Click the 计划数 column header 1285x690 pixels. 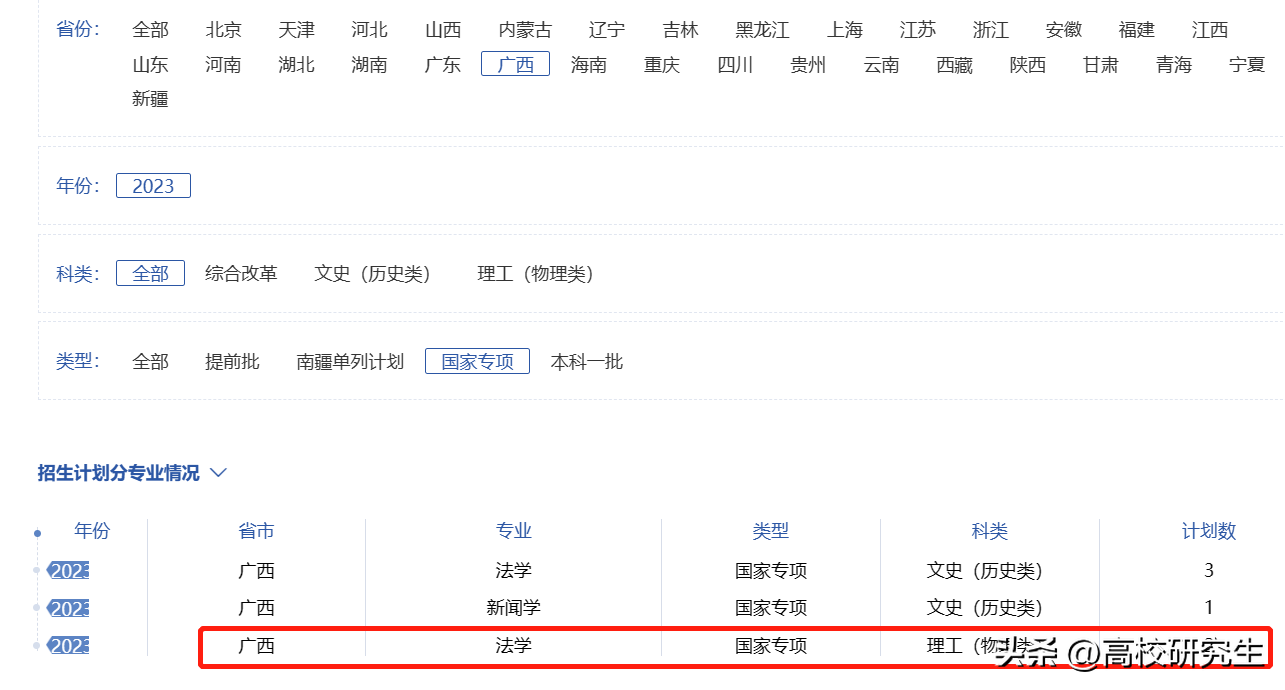(1209, 532)
